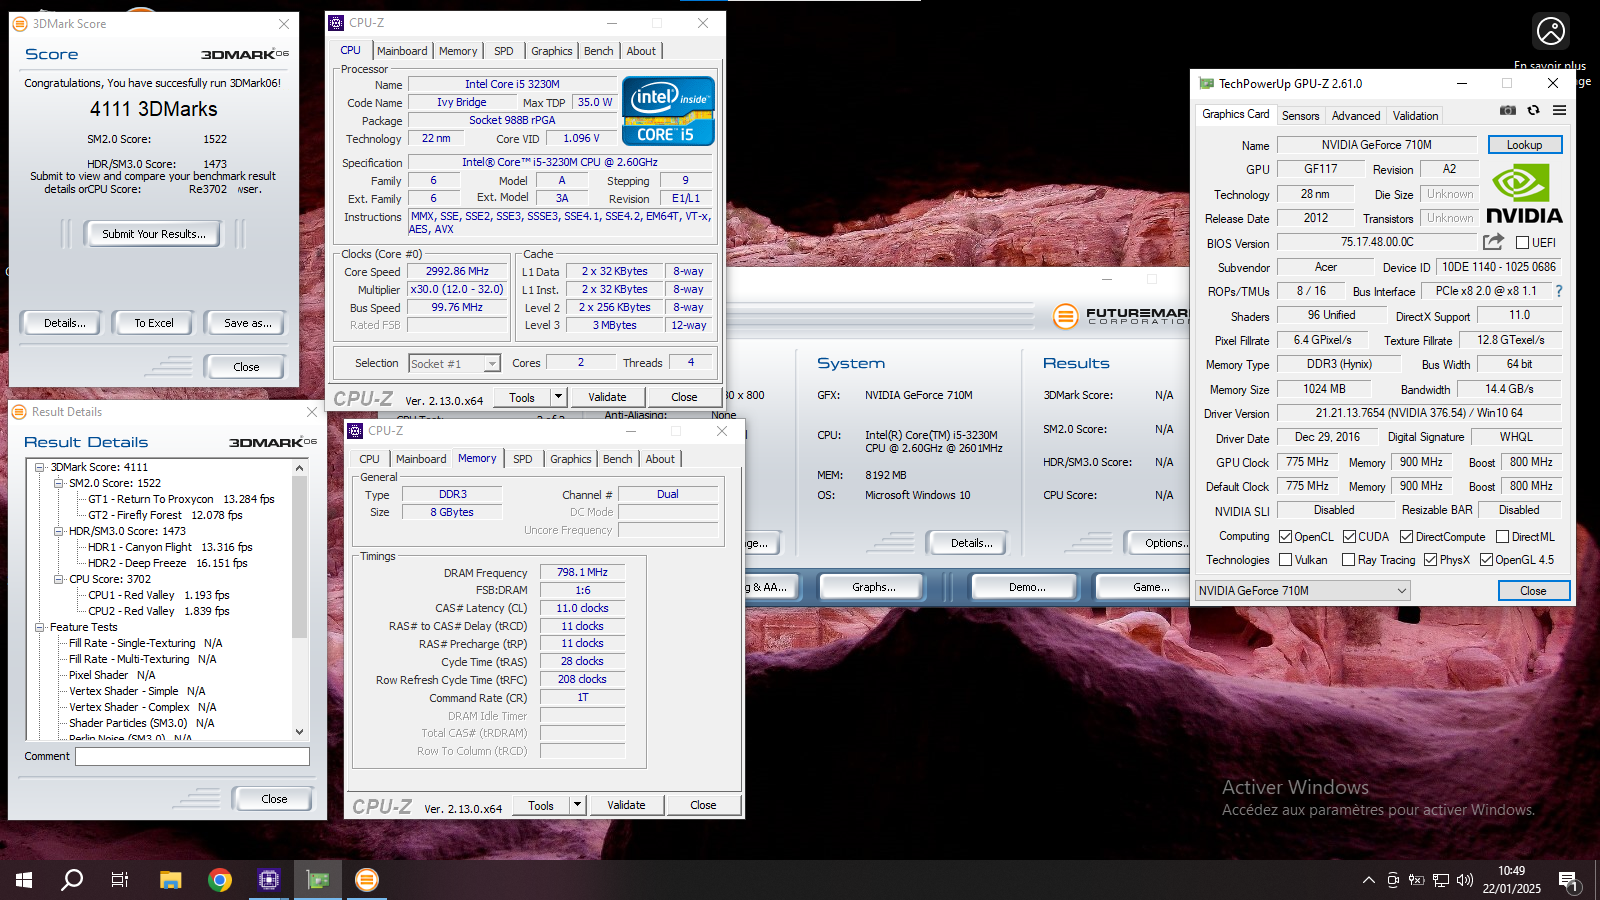Click the Lookup button in GPU-Z
The width and height of the screenshot is (1600, 900).
(1525, 145)
